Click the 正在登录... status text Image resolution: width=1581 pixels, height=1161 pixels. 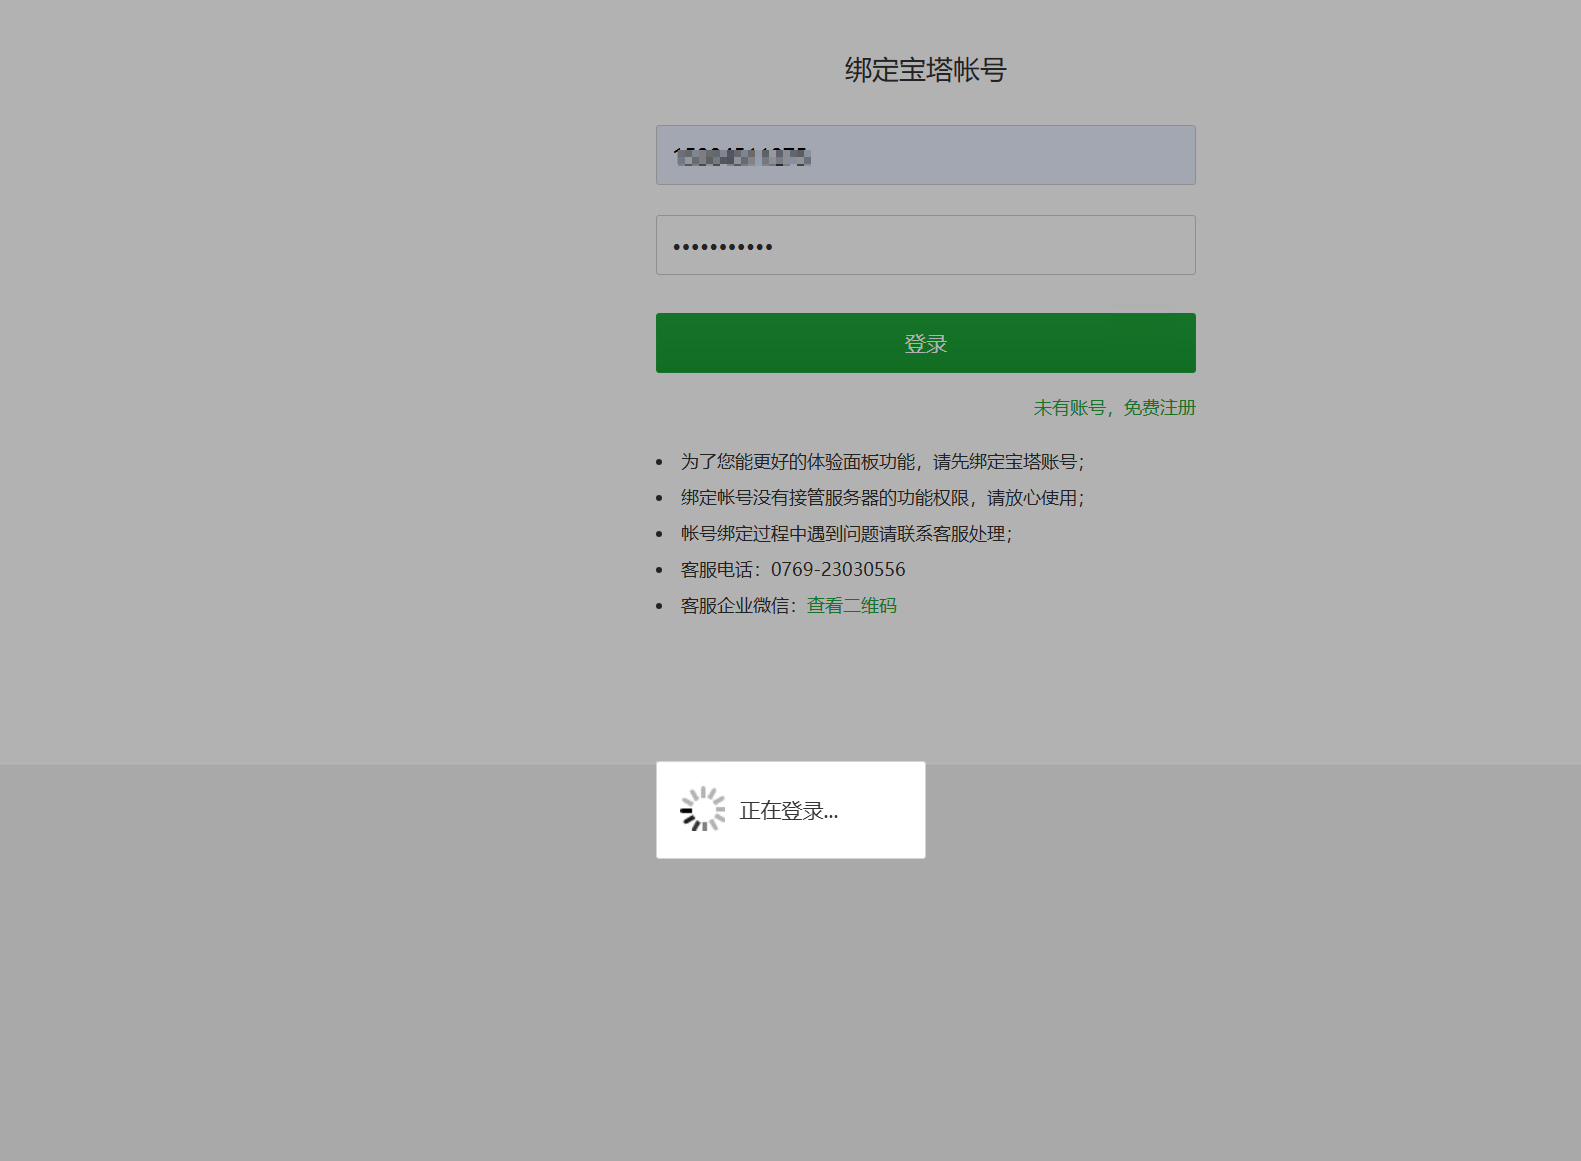pyautogui.click(x=789, y=811)
